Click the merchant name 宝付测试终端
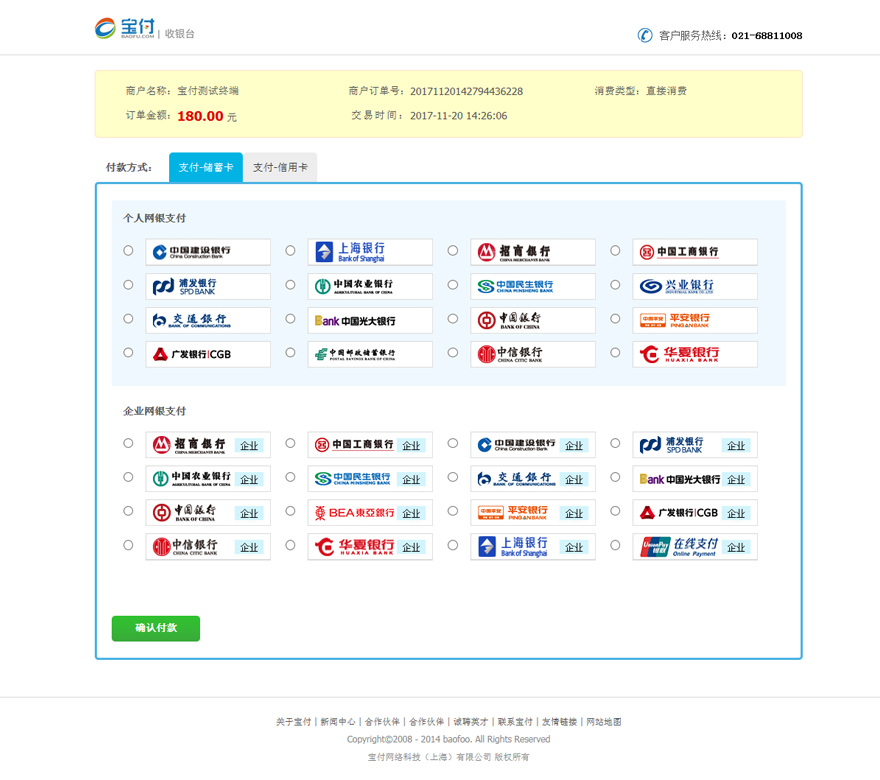The image size is (880, 780). pyautogui.click(x=208, y=91)
